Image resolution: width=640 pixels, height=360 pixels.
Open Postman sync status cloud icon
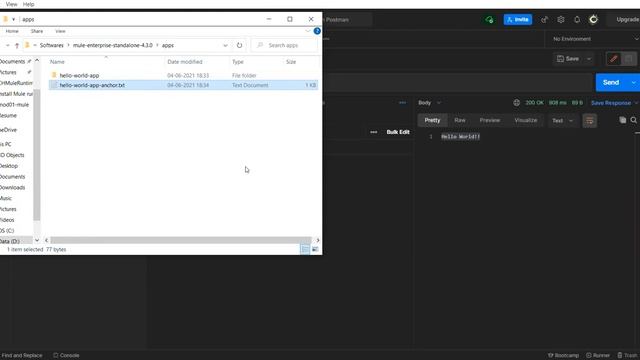click(489, 20)
